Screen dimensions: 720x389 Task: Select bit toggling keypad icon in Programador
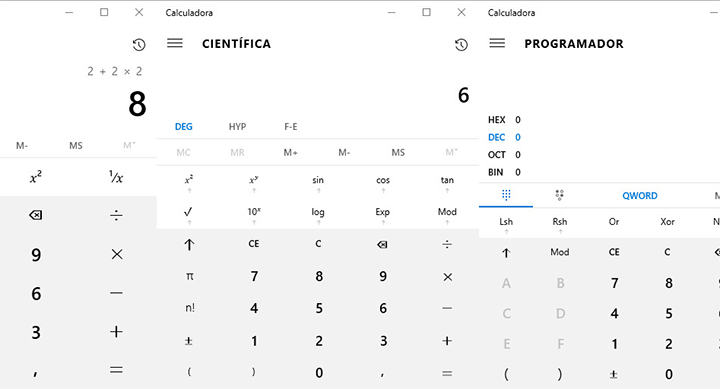(559, 195)
